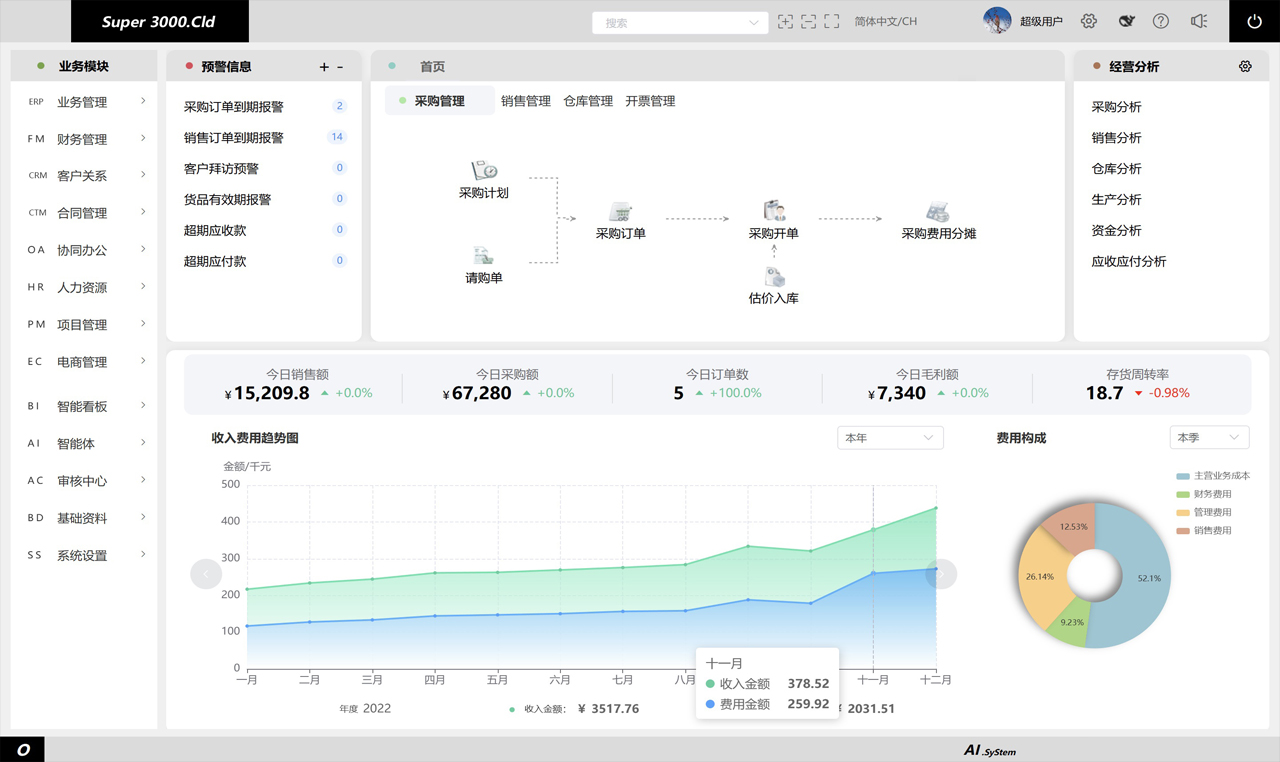1280x762 pixels.
Task: Click the speaker announcement icon
Action: pos(1199,21)
